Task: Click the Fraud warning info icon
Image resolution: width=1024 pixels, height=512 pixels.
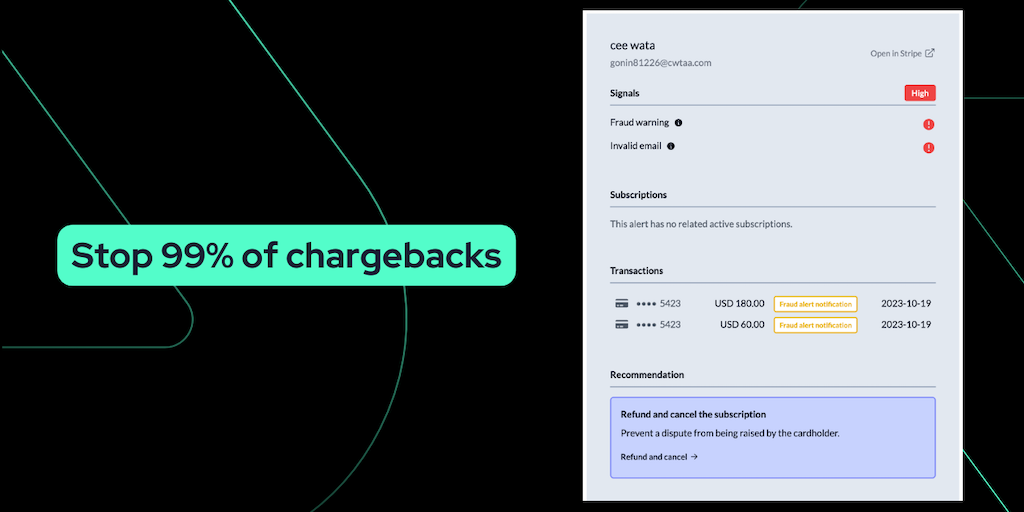Action: (678, 123)
